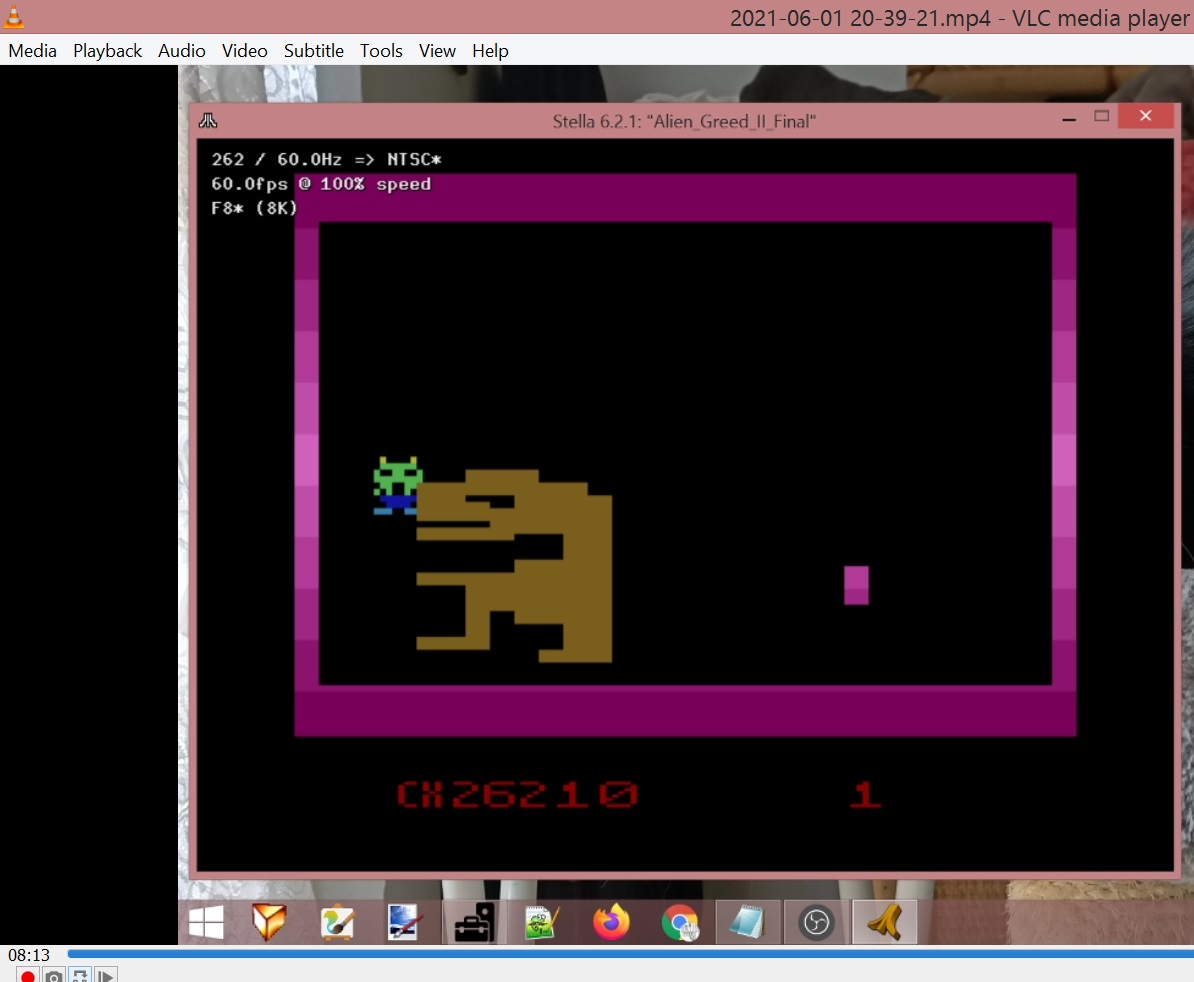This screenshot has width=1194, height=982.
Task: Click the OBS Studio icon in the taskbar
Action: point(816,922)
